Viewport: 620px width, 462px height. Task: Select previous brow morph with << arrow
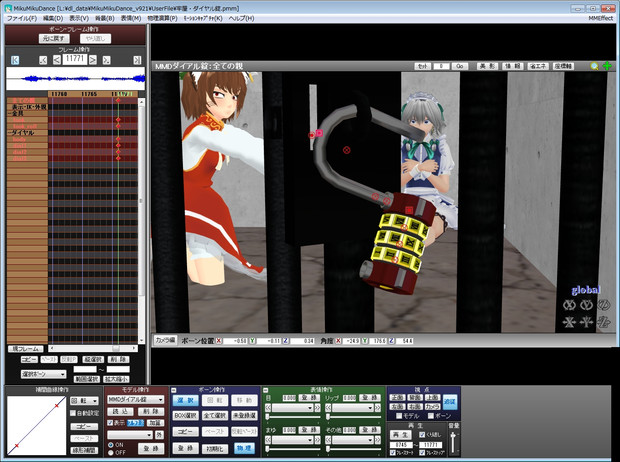(268, 440)
